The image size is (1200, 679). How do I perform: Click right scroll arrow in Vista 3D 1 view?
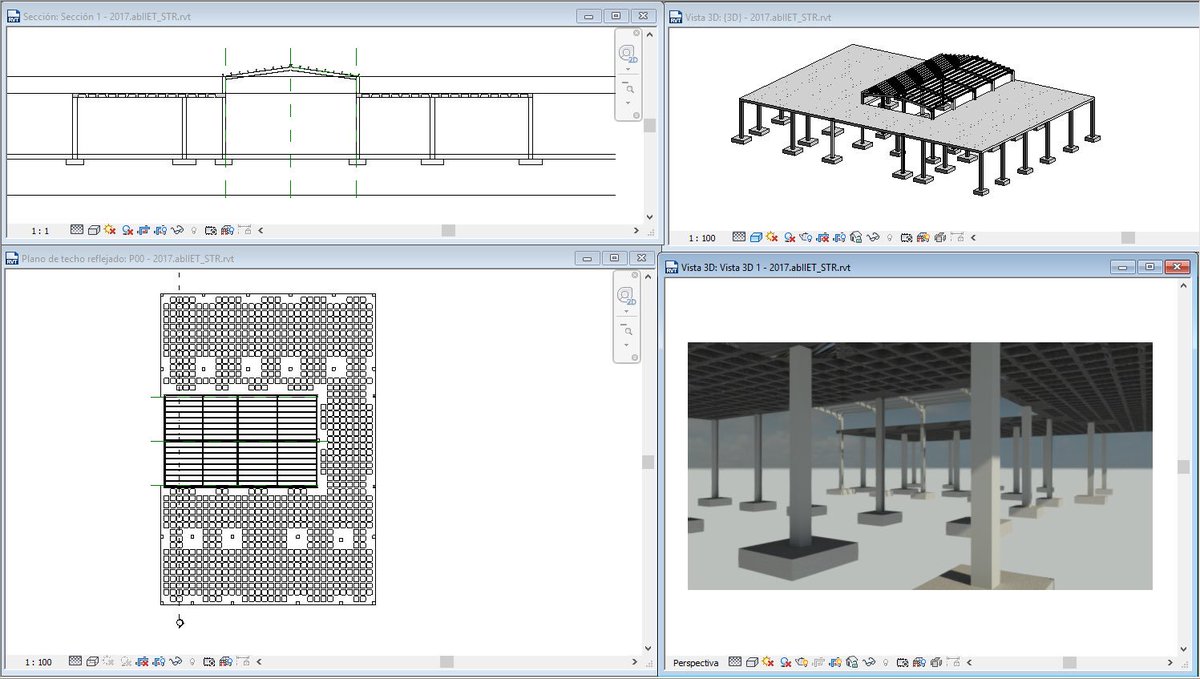click(1173, 663)
